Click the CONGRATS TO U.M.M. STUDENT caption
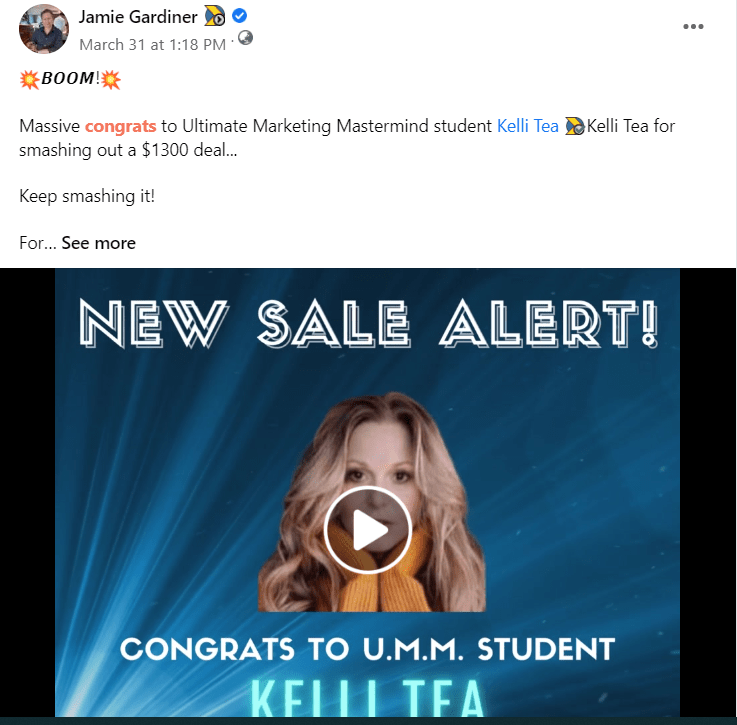Viewport: 737px width, 725px height. coord(368,649)
